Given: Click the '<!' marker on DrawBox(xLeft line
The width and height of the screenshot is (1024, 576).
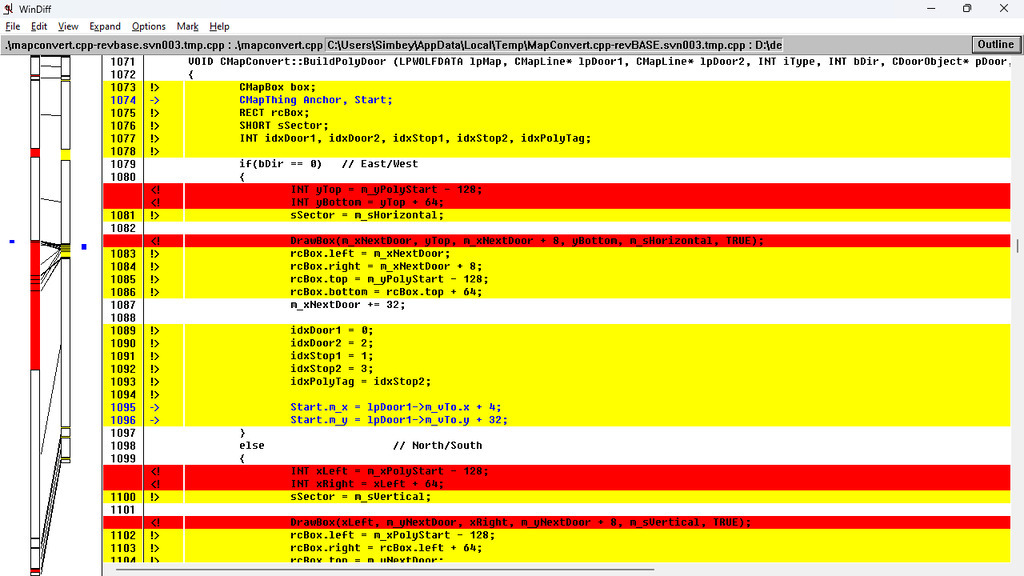Looking at the screenshot, I should click(x=155, y=522).
